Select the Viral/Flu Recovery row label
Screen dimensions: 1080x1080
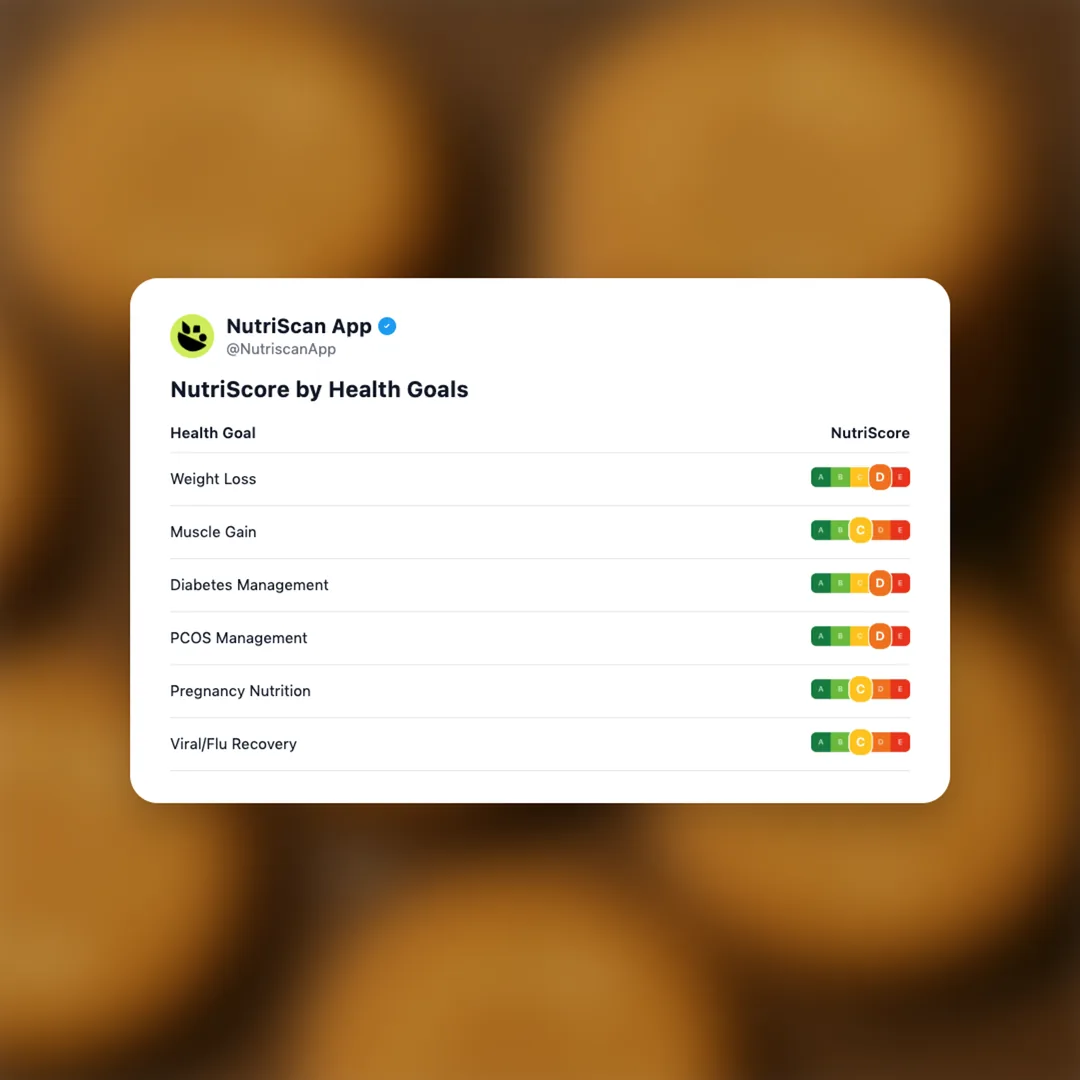233,744
